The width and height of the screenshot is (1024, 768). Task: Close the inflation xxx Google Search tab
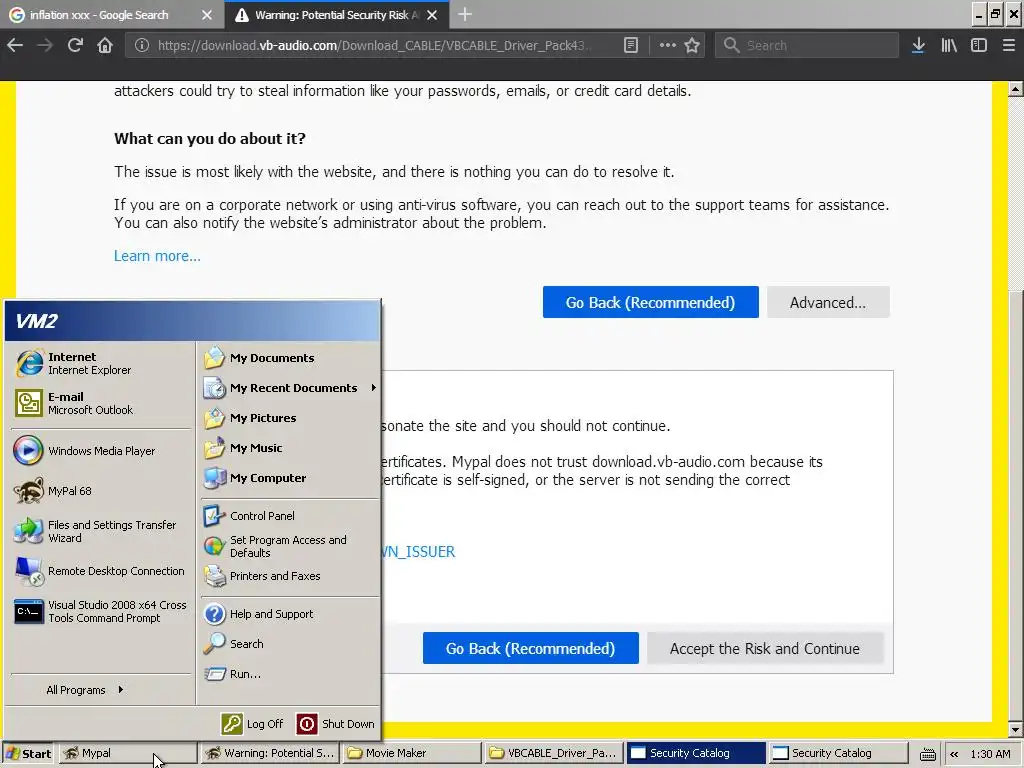click(207, 14)
